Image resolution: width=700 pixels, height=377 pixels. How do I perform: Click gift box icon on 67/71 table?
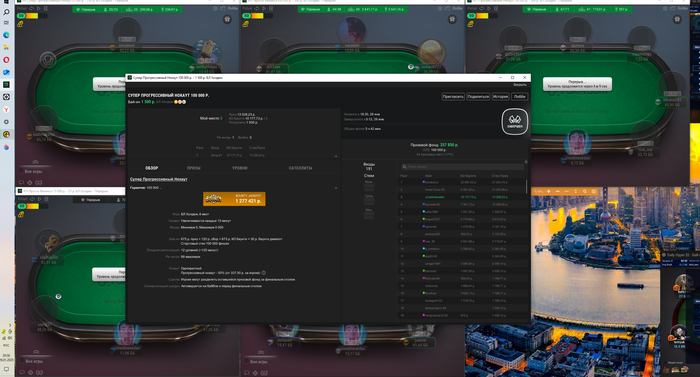[x=677, y=19]
